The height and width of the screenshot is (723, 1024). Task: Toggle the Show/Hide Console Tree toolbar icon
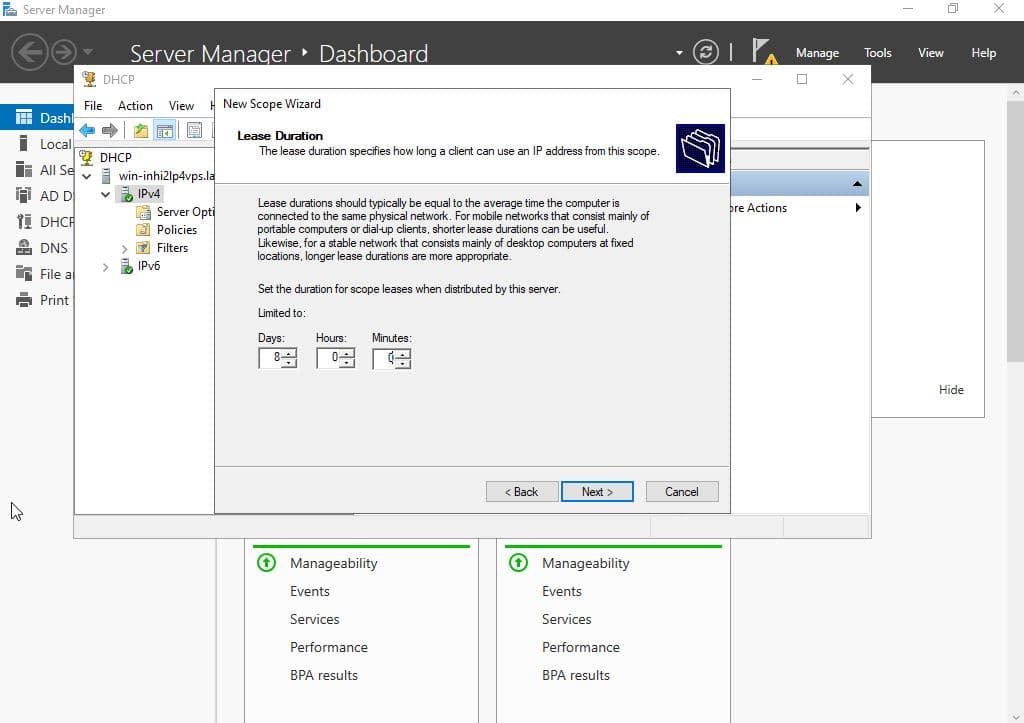[165, 130]
